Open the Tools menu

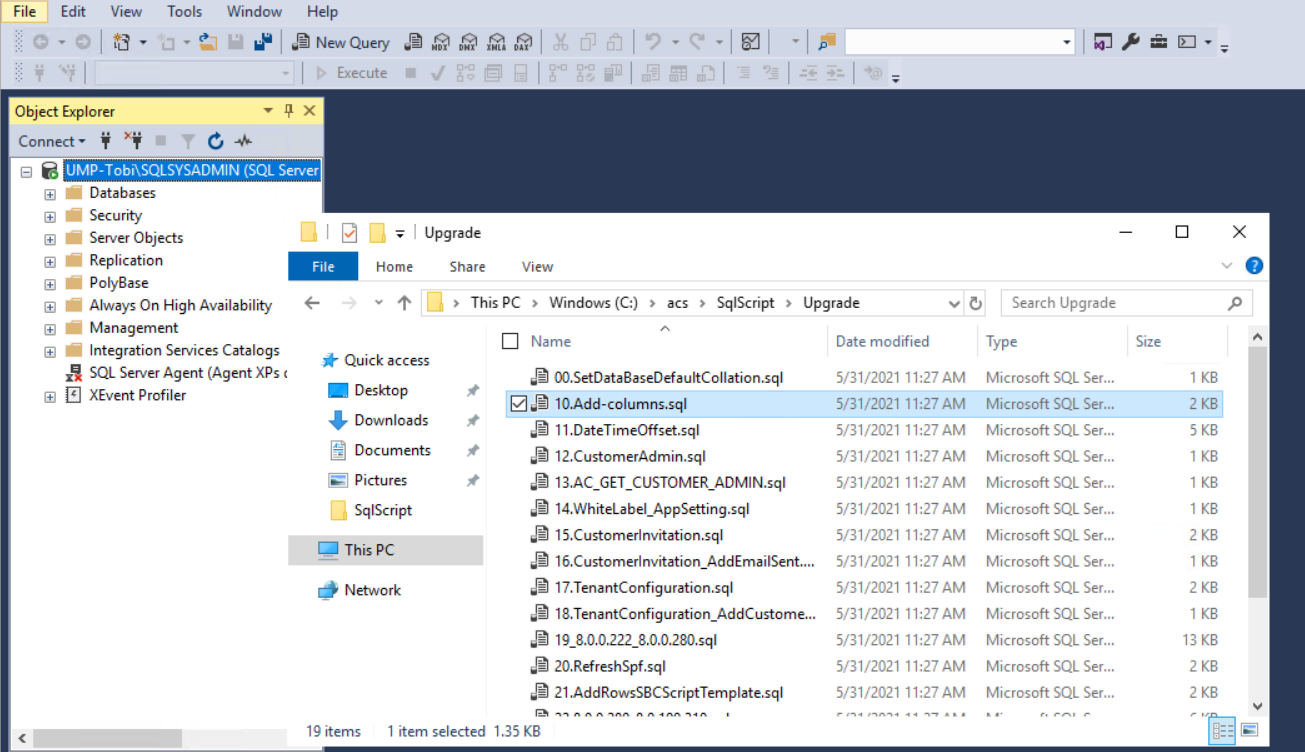[x=184, y=12]
